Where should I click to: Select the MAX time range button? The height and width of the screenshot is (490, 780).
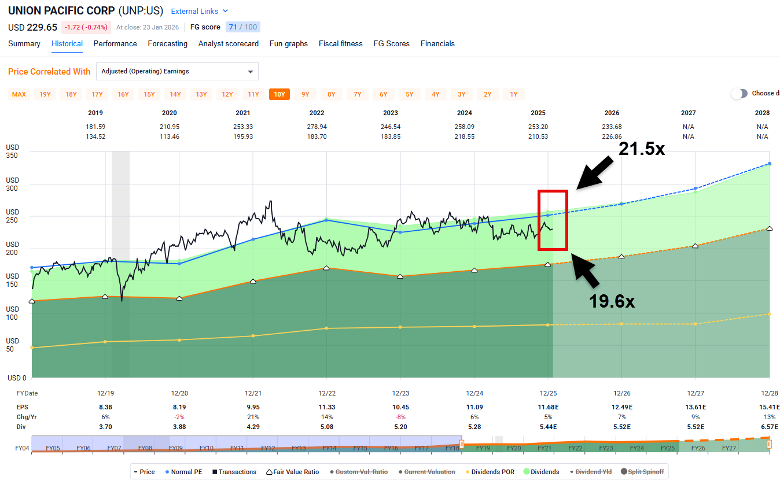[x=19, y=94]
